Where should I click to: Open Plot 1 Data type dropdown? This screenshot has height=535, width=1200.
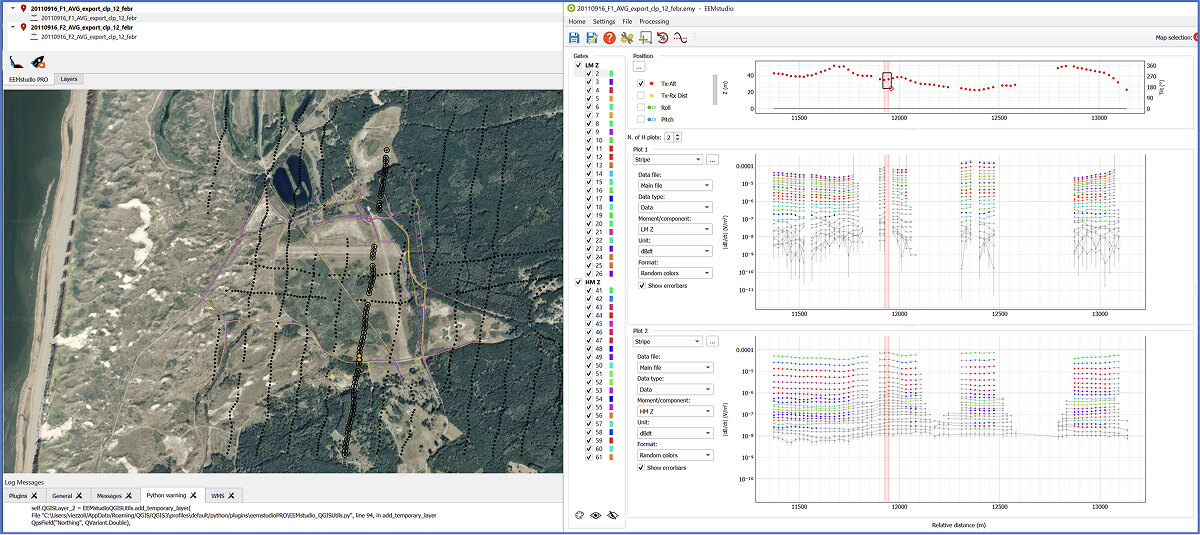coord(675,207)
